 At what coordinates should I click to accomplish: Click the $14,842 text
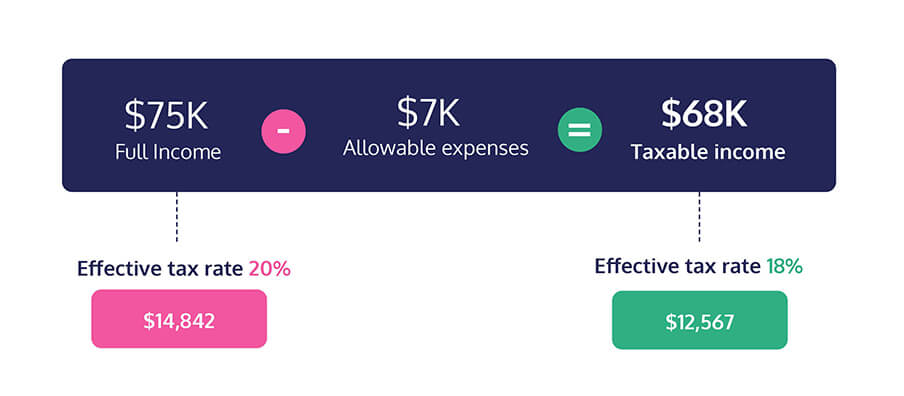click(179, 321)
